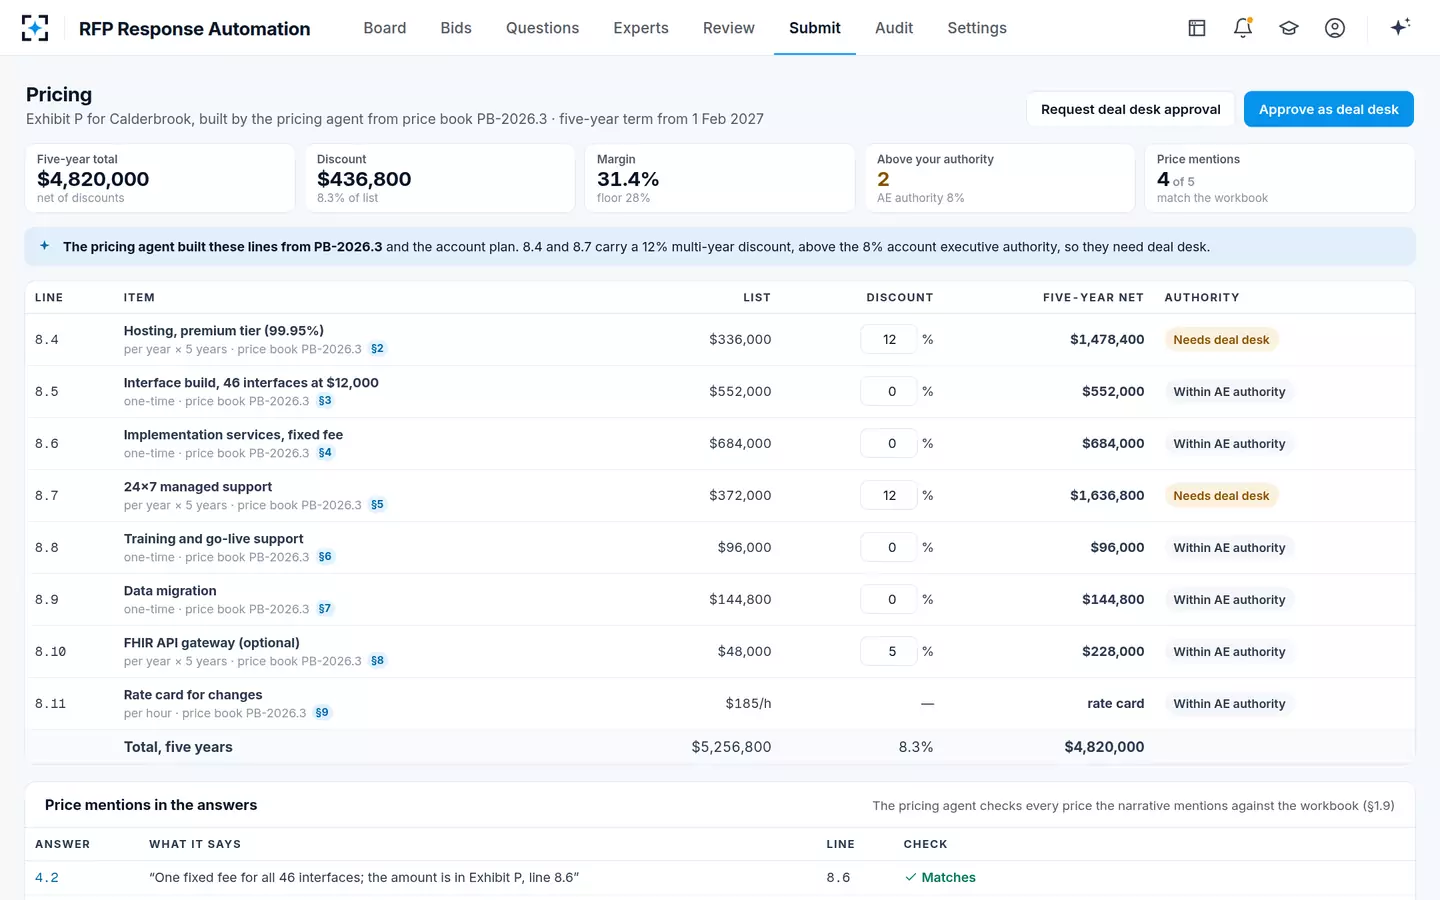The width and height of the screenshot is (1440, 900).
Task: Click the RFP Response Automation app title
Action: pos(195,29)
